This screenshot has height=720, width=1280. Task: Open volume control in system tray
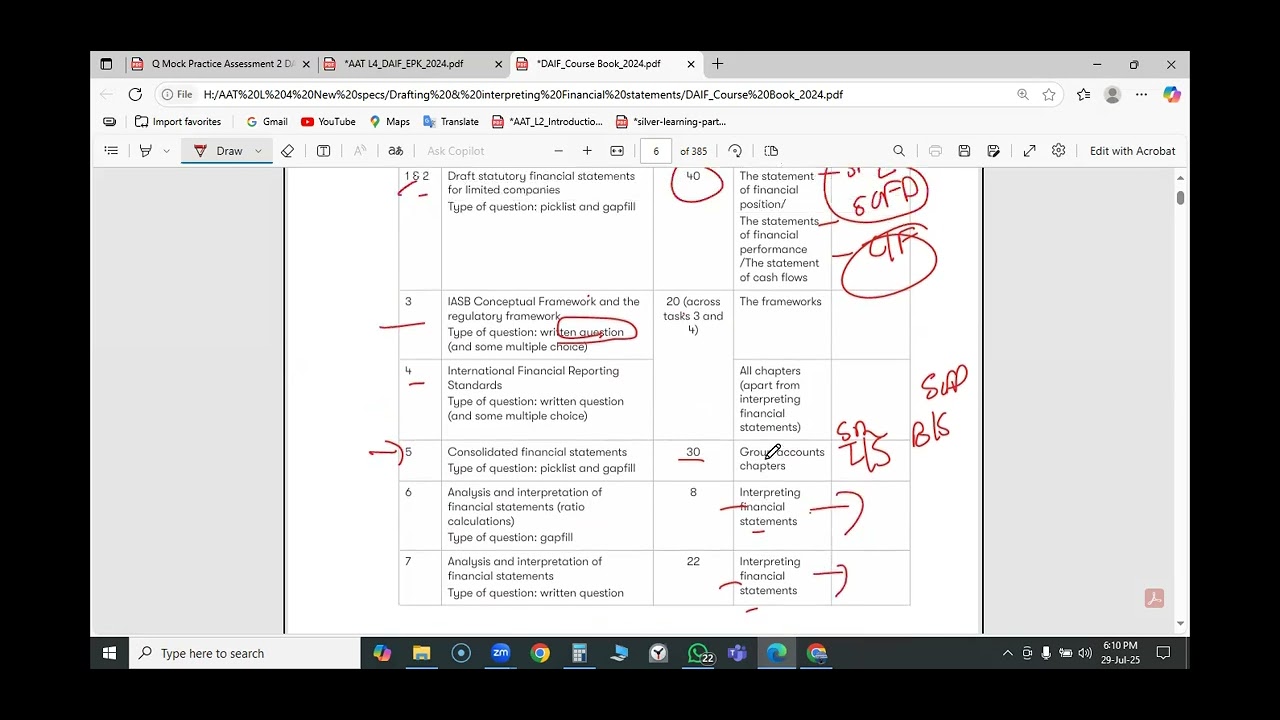pos(1085,653)
